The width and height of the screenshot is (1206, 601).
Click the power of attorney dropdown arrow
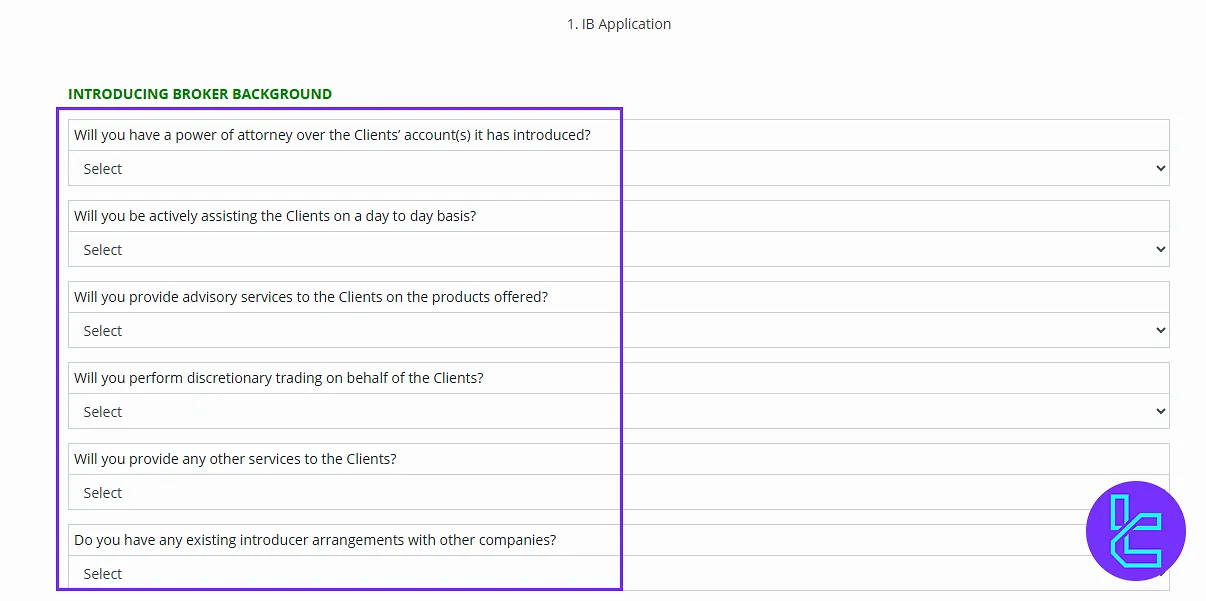point(1160,168)
